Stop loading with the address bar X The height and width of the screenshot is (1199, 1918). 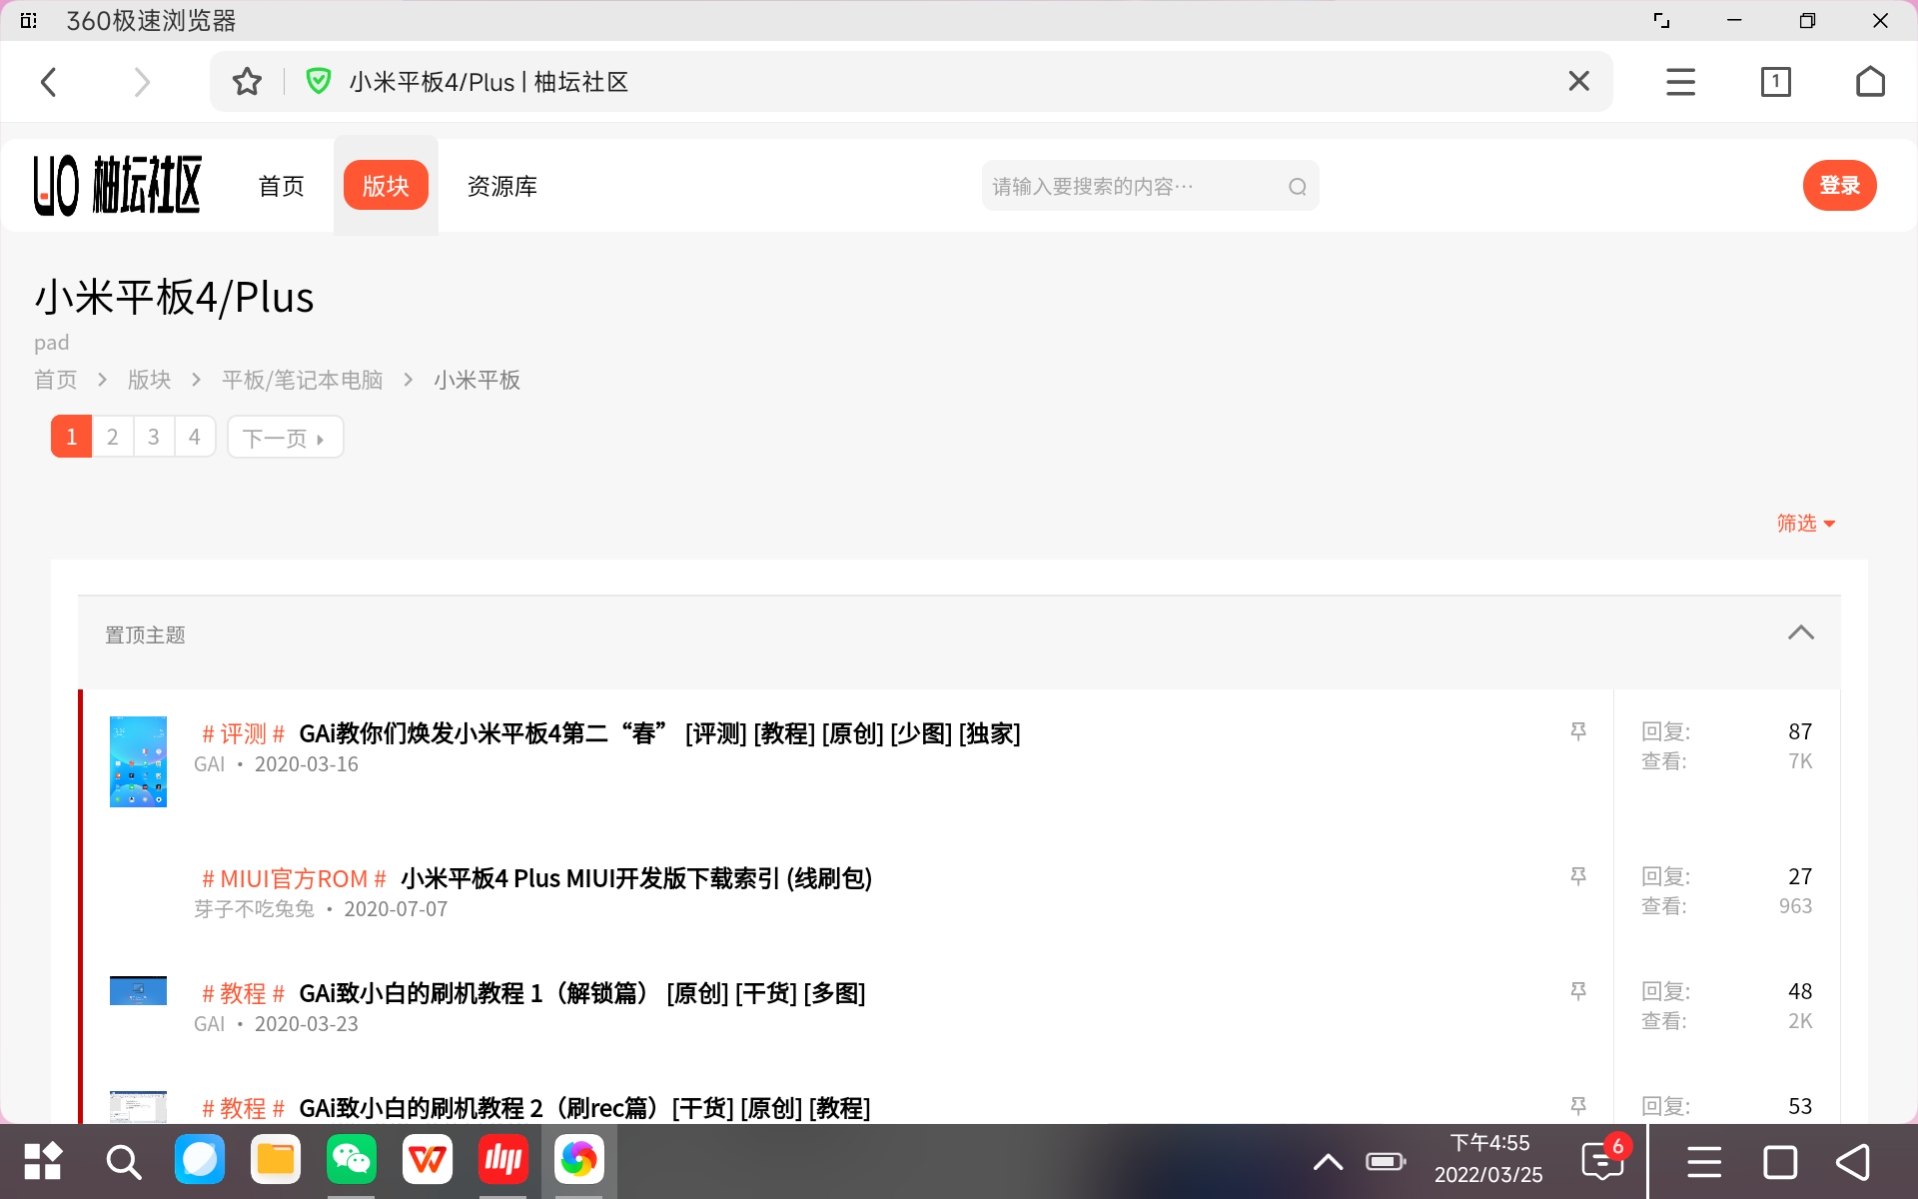point(1579,81)
